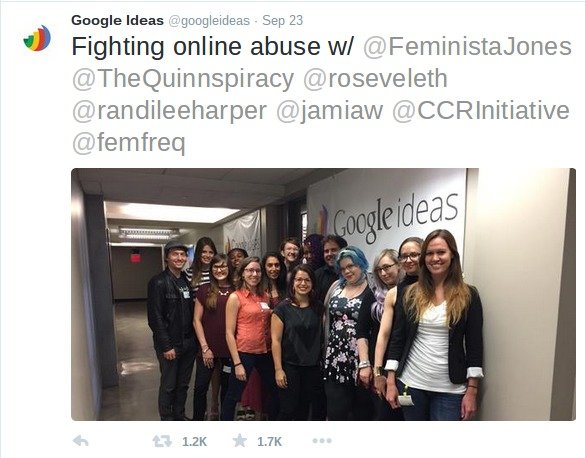The image size is (585, 458).
Task: Click the @googleideas handle
Action: coord(209,21)
